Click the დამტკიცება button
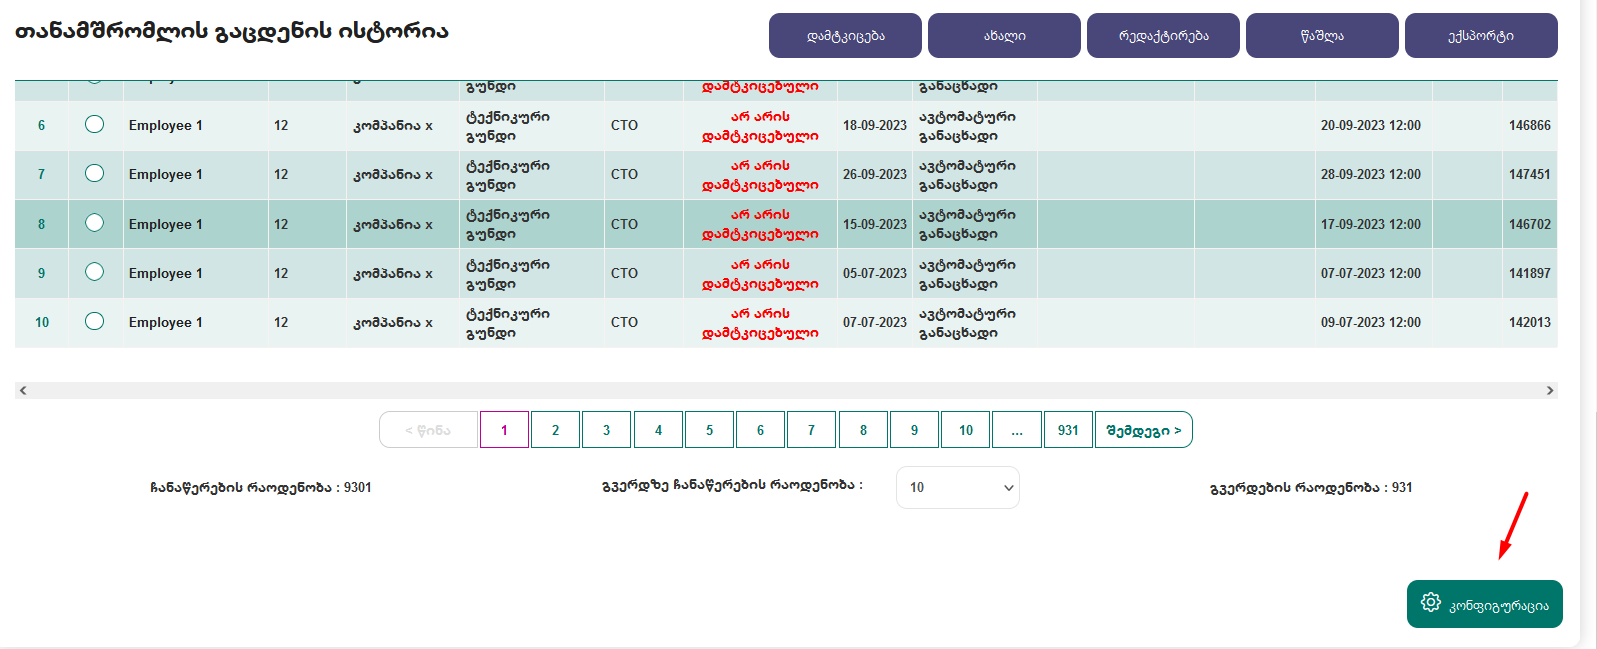1597x649 pixels. click(845, 36)
